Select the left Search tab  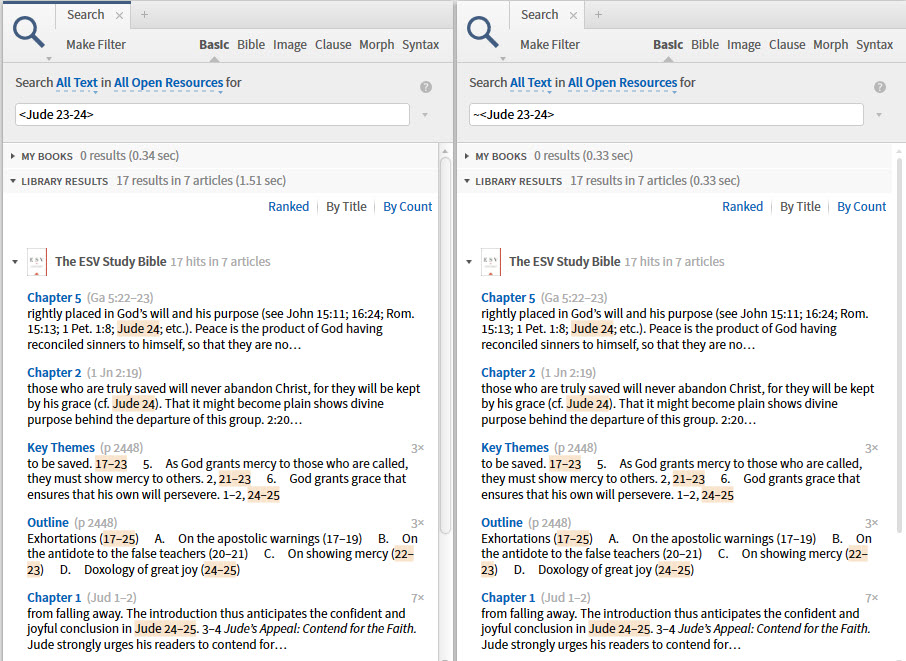coord(86,15)
